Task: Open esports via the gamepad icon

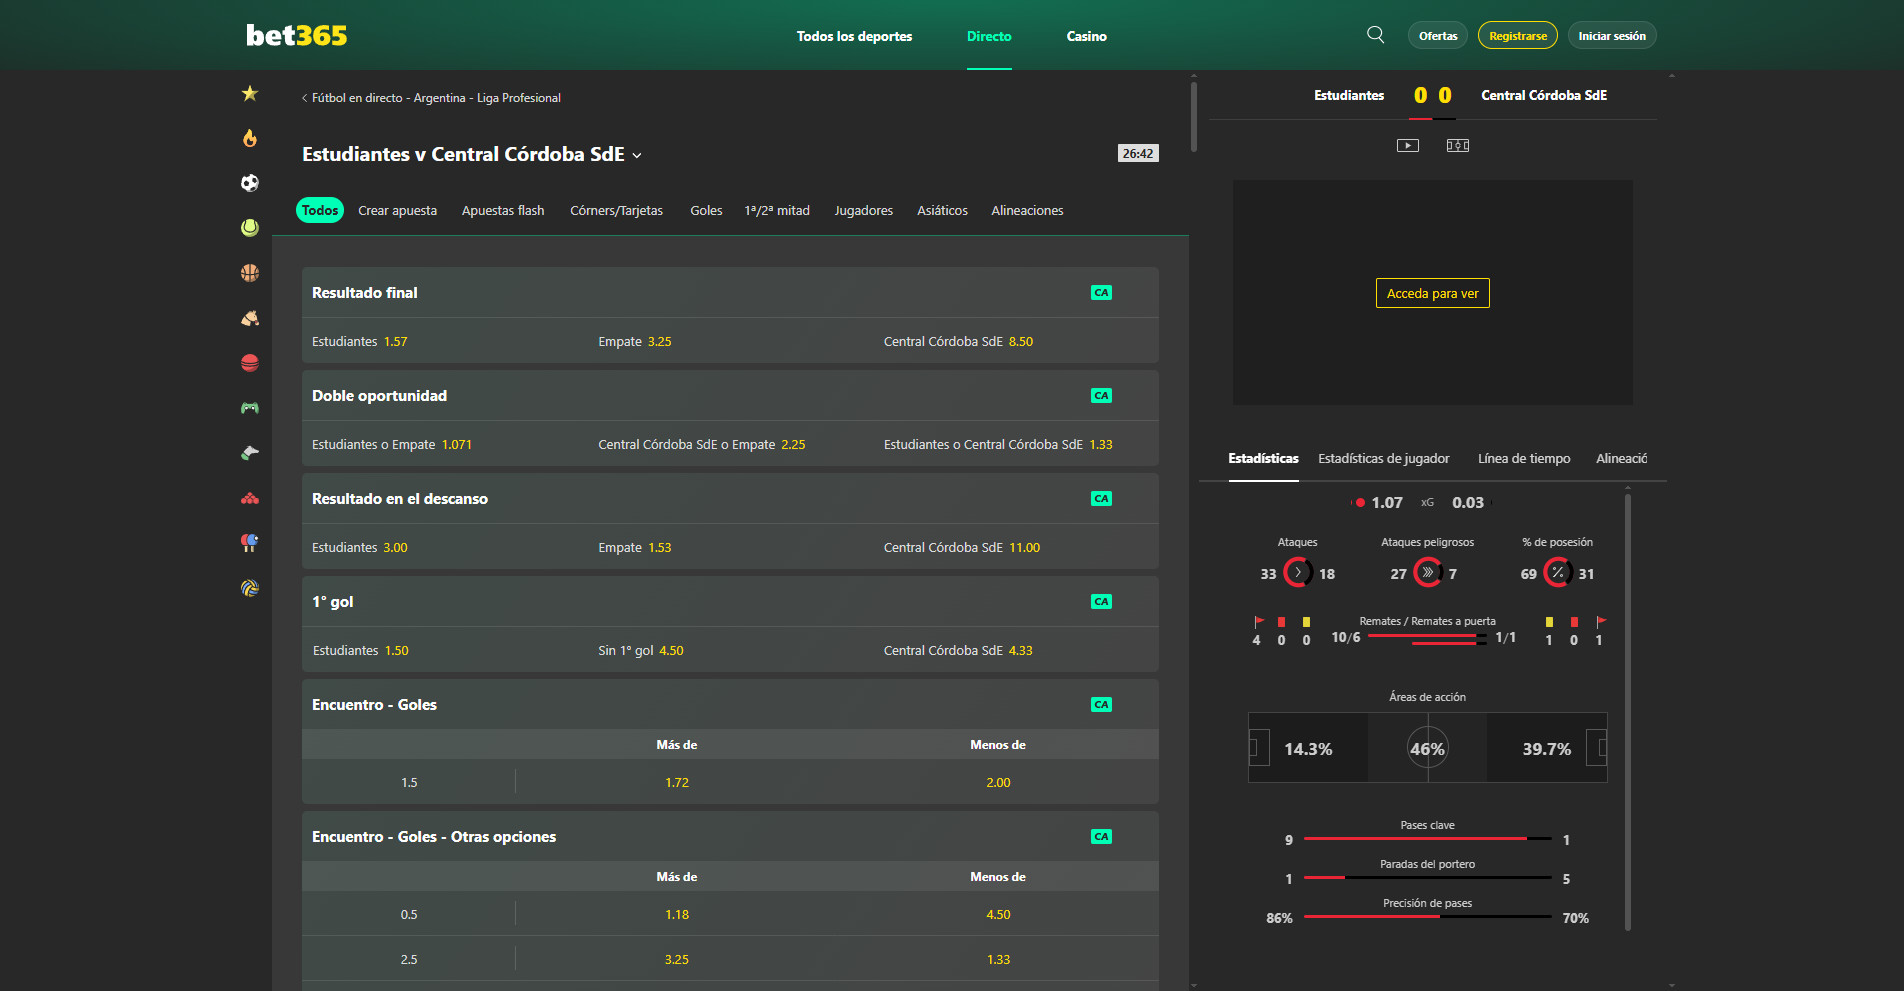Action: click(x=250, y=408)
